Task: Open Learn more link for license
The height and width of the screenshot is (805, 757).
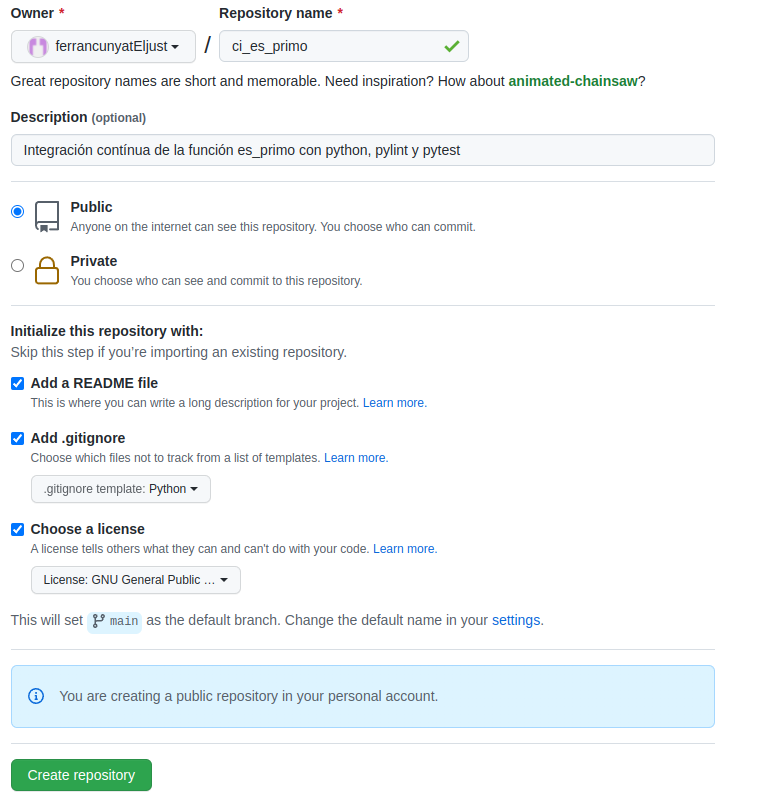Action: pos(405,549)
